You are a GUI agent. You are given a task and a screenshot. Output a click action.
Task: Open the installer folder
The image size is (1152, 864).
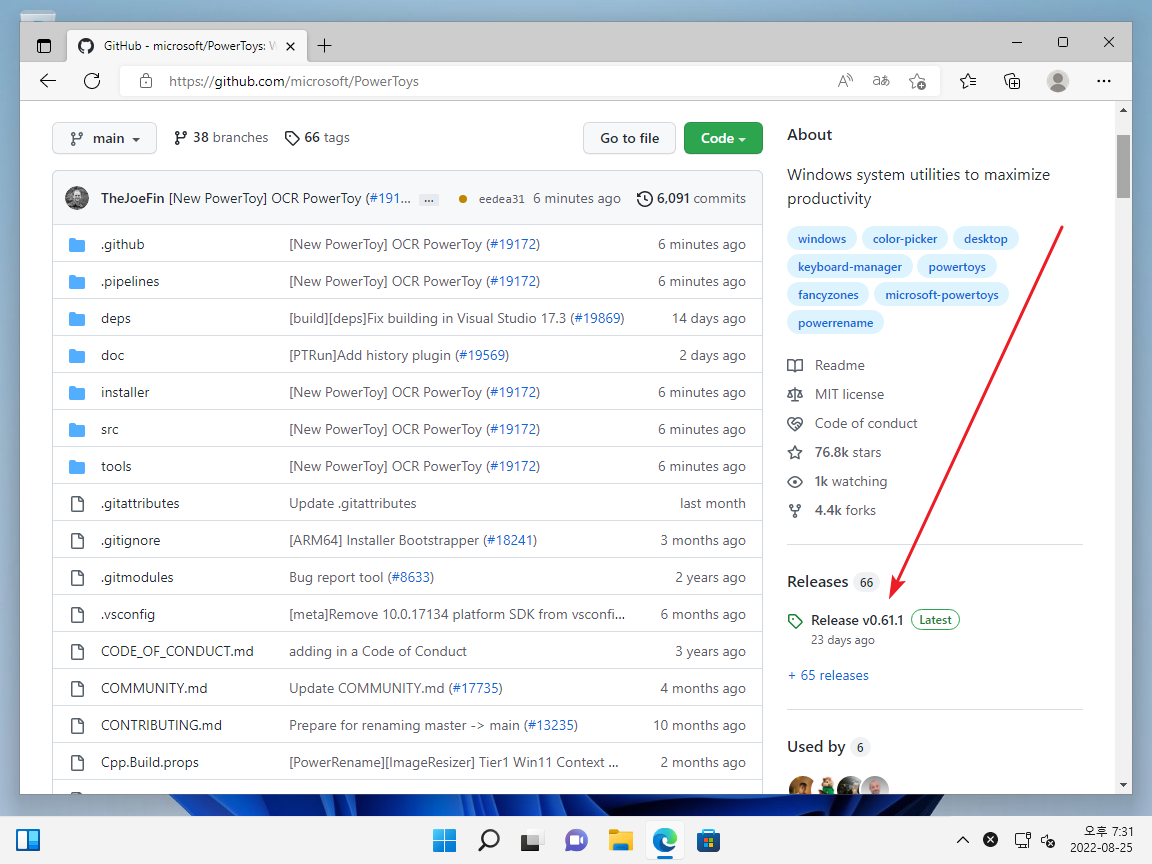[x=125, y=392]
